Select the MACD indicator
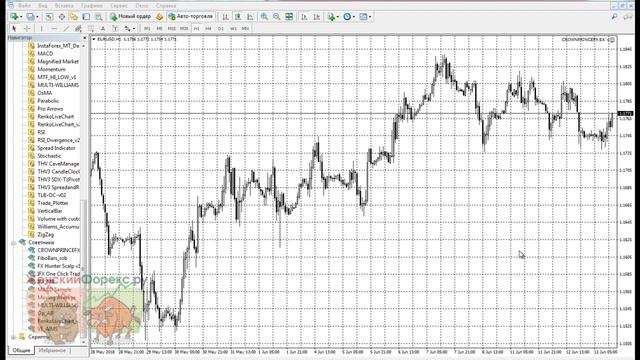Screen dimensions: 640x360 [x=45, y=53]
